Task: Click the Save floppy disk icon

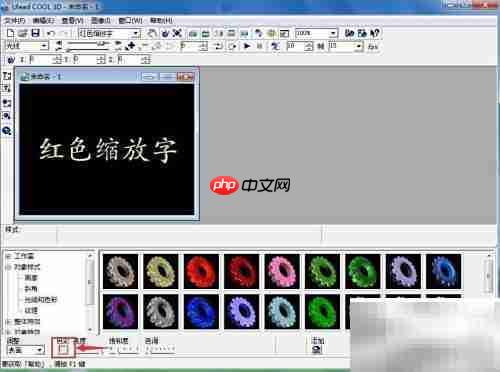Action: [x=35, y=33]
